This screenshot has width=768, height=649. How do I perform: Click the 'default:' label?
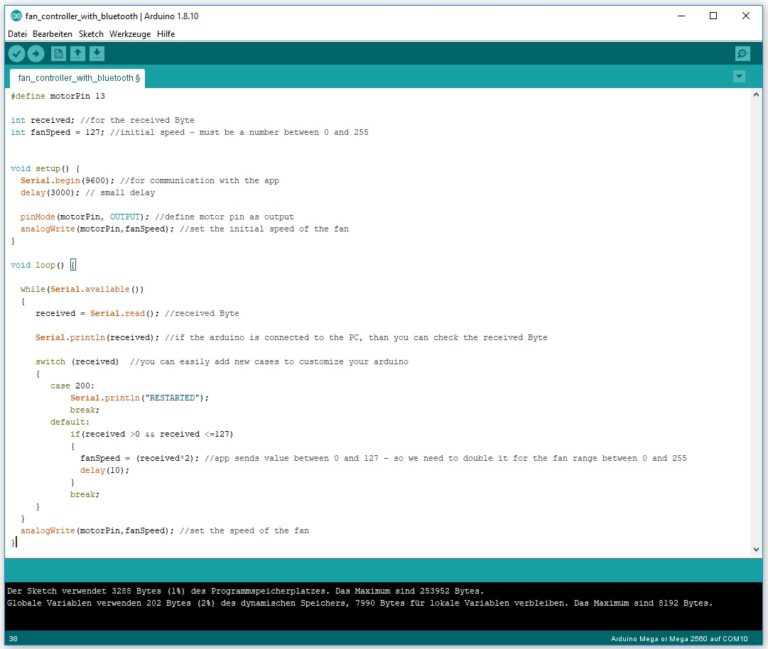[x=70, y=422]
